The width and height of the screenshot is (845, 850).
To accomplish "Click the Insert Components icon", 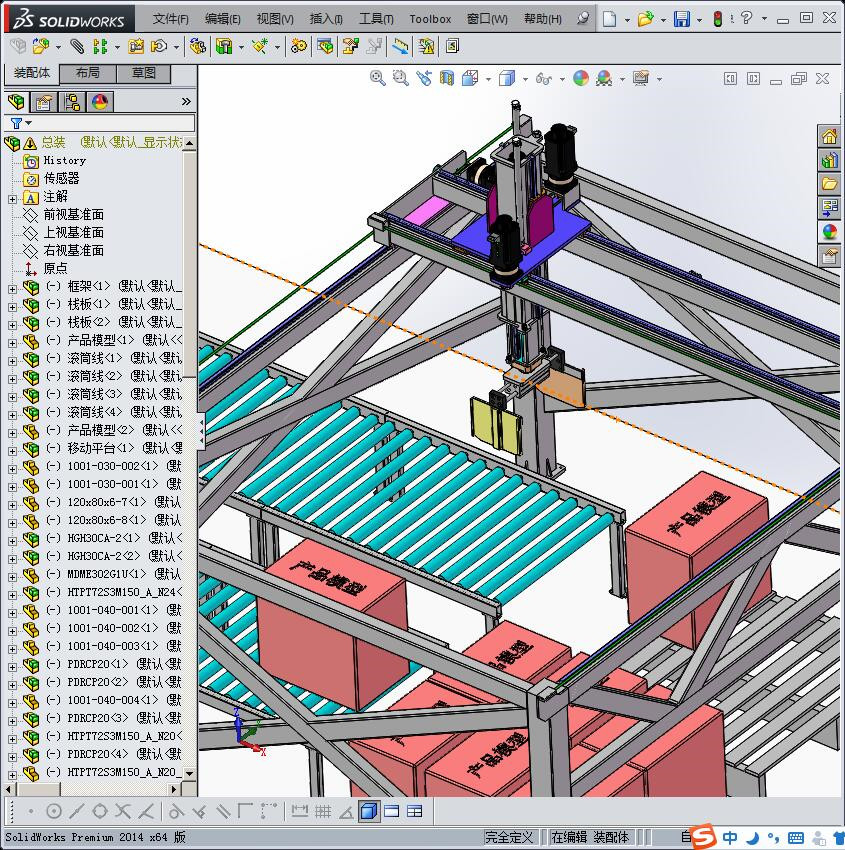I will [x=41, y=47].
